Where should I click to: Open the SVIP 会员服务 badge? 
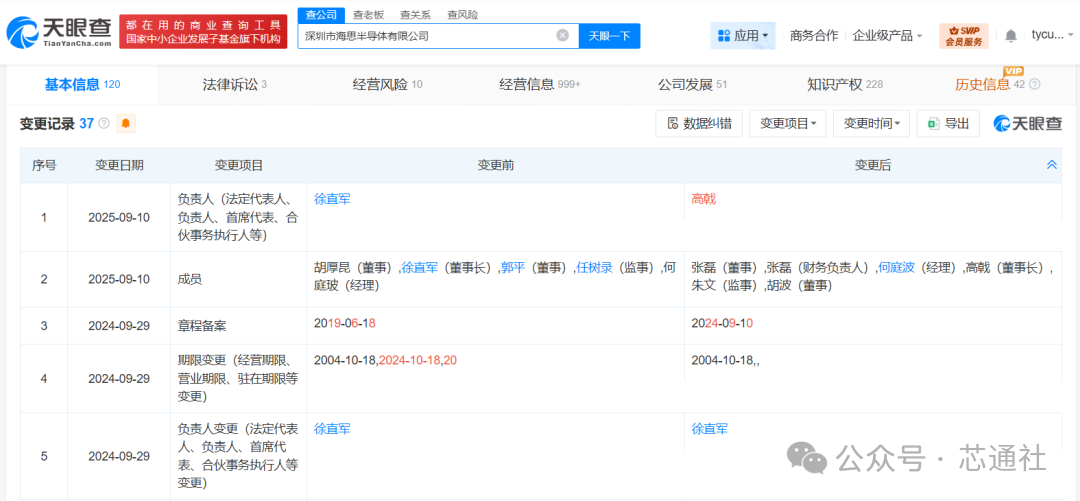point(963,36)
